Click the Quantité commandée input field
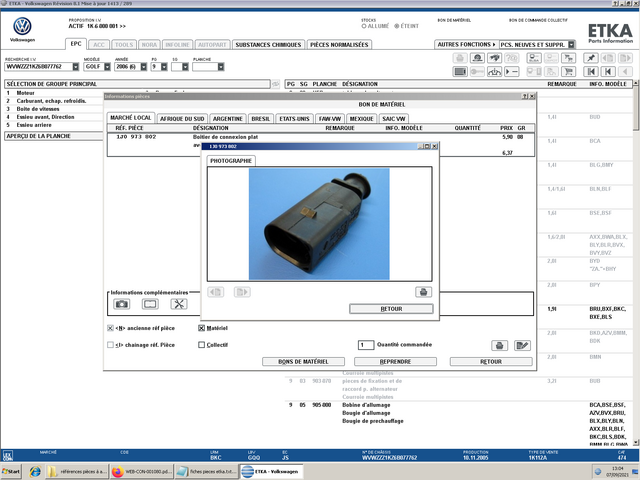640x480 pixels. click(x=366, y=345)
